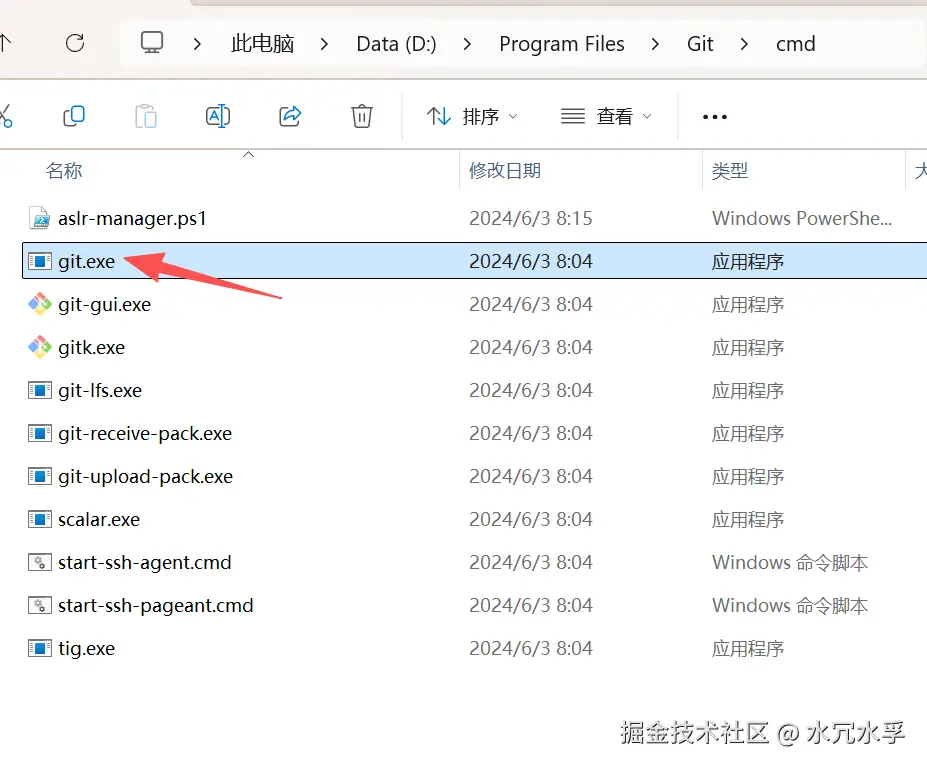Click the Copy icon in toolbar

tap(74, 116)
